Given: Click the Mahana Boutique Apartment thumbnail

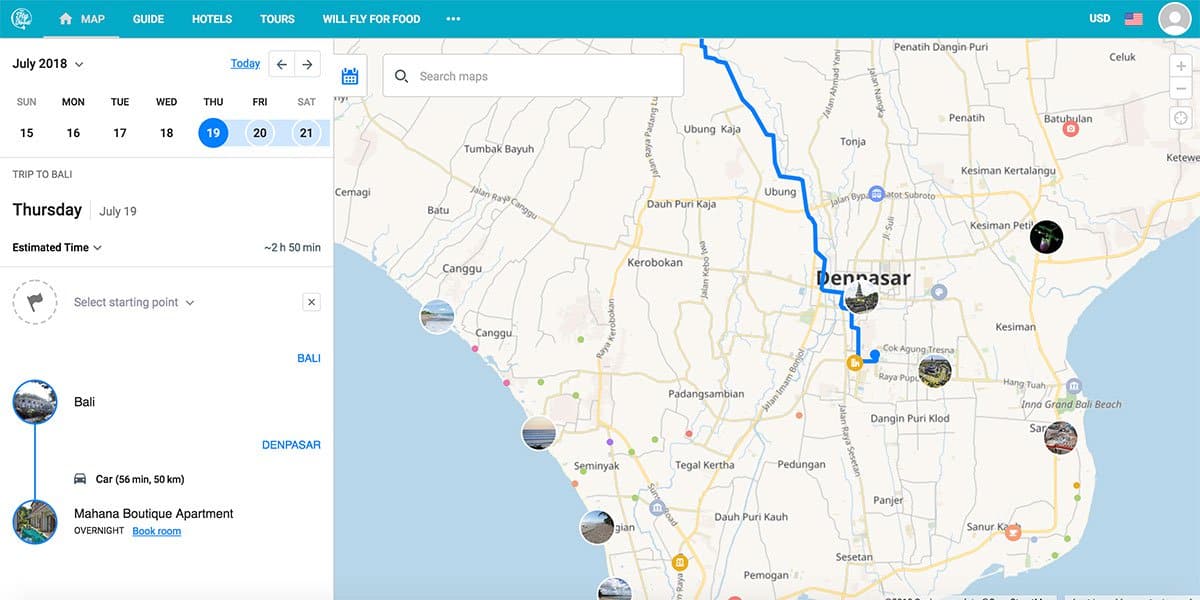Looking at the screenshot, I should [35, 522].
